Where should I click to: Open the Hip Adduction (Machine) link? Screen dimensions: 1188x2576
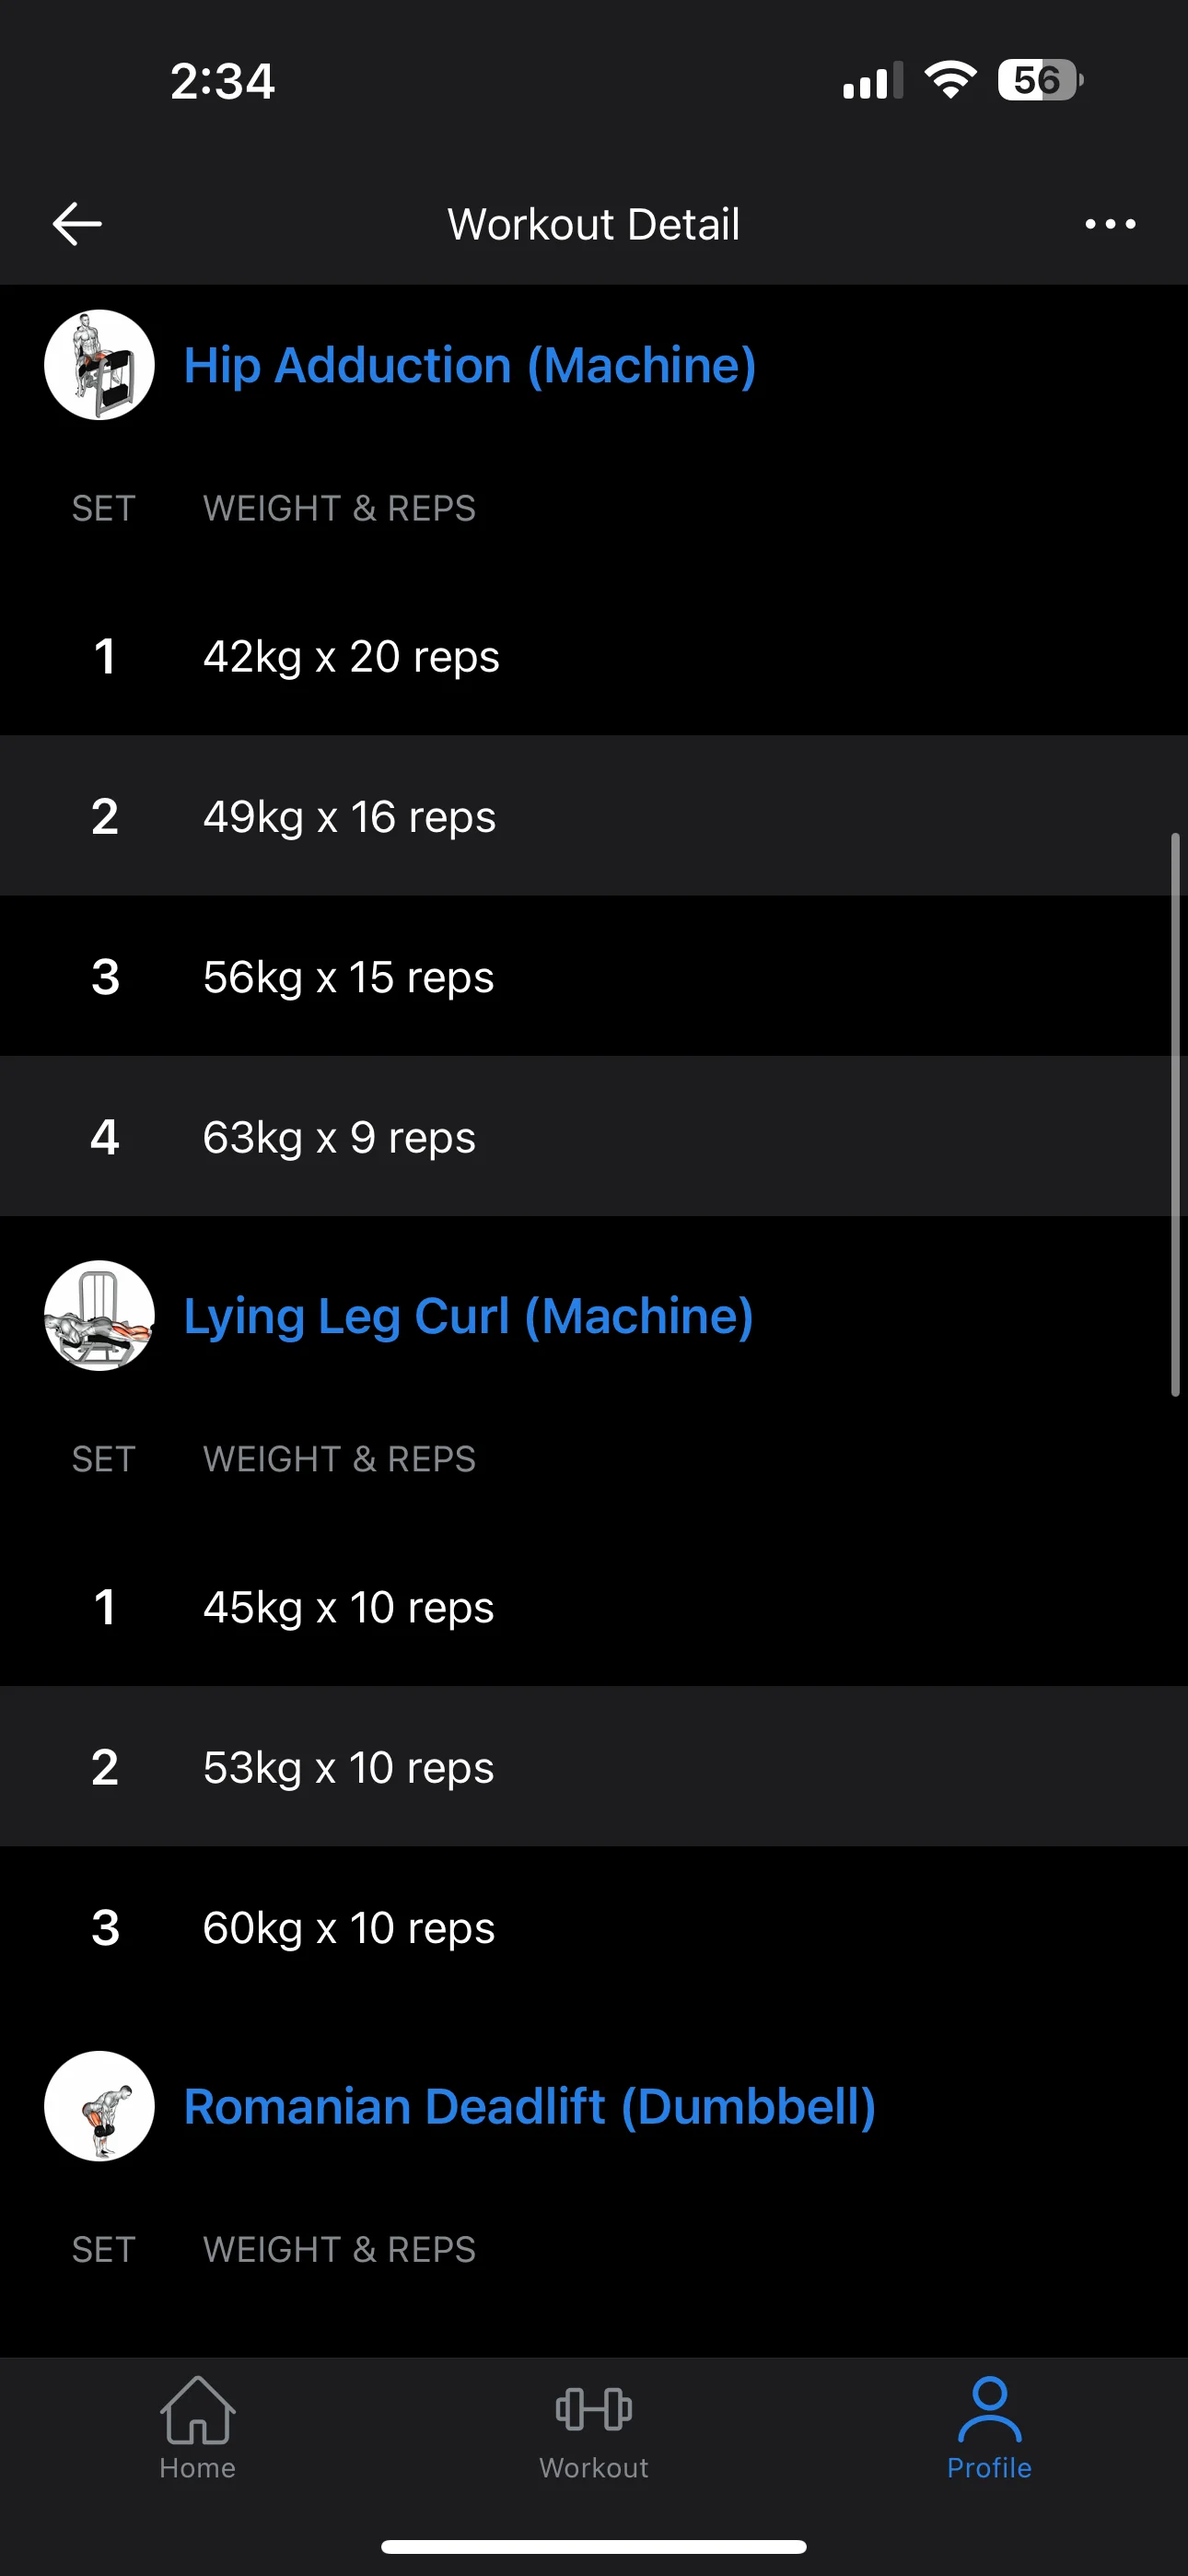click(470, 365)
